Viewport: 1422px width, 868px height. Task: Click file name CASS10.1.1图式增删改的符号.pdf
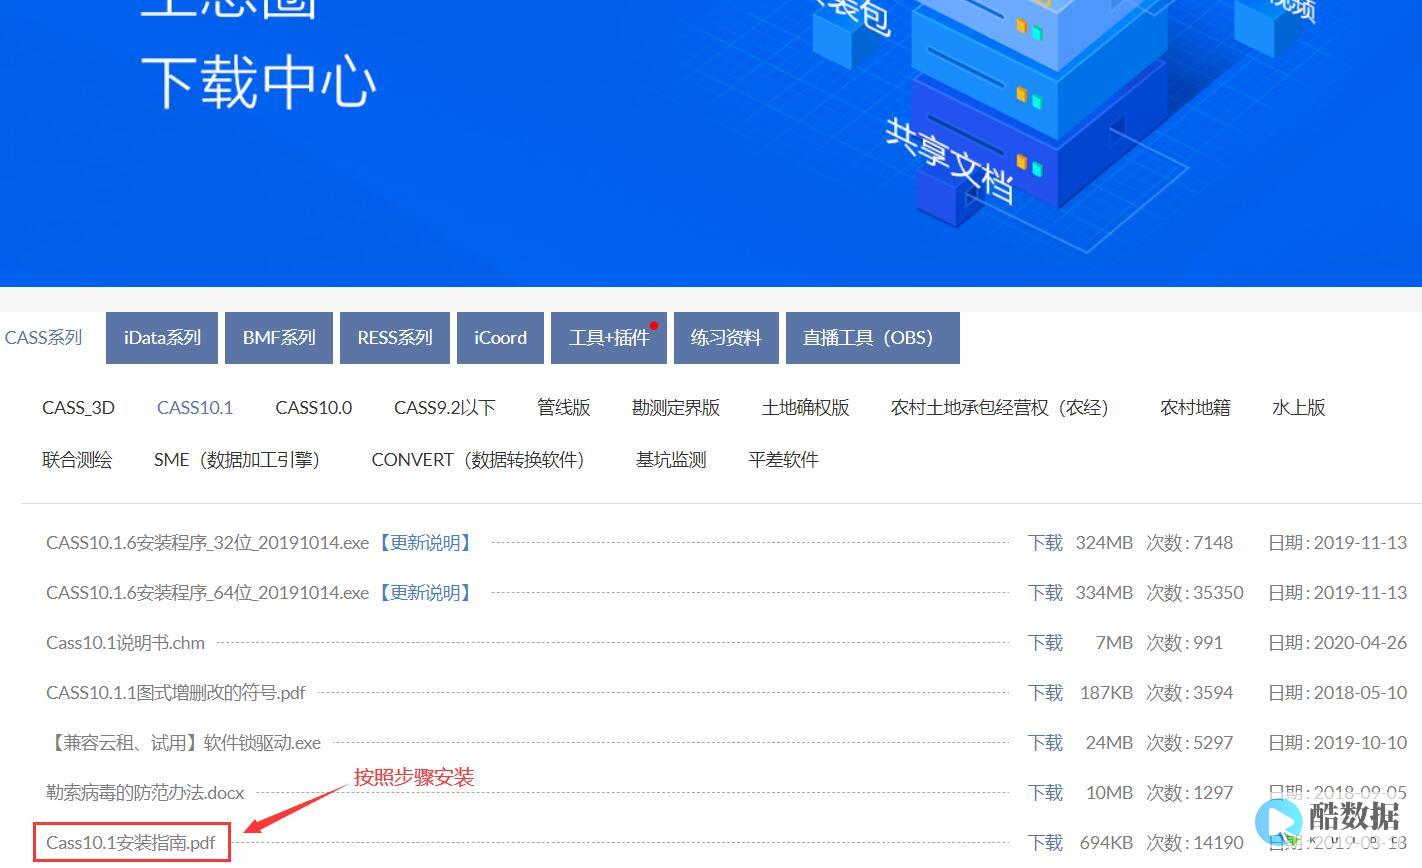pyautogui.click(x=176, y=693)
